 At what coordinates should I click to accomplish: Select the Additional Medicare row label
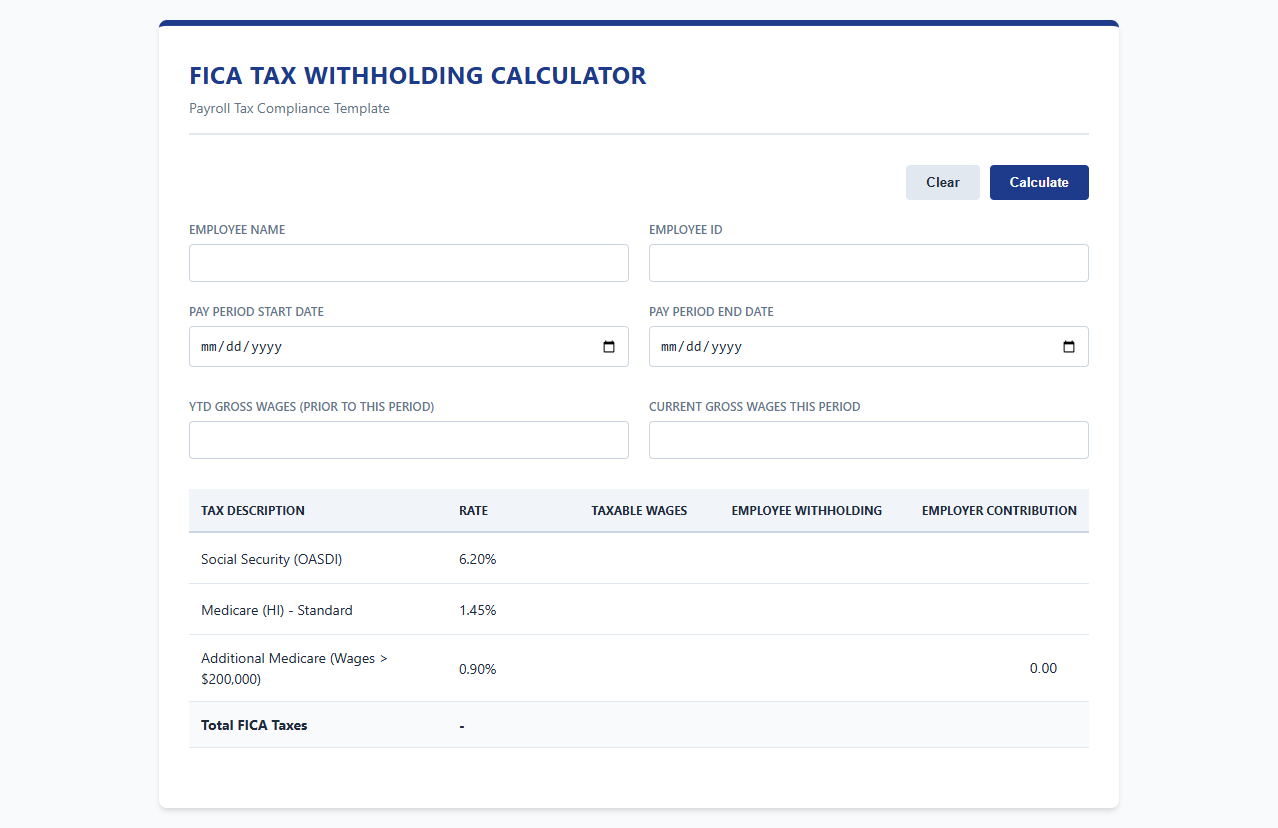click(x=294, y=668)
